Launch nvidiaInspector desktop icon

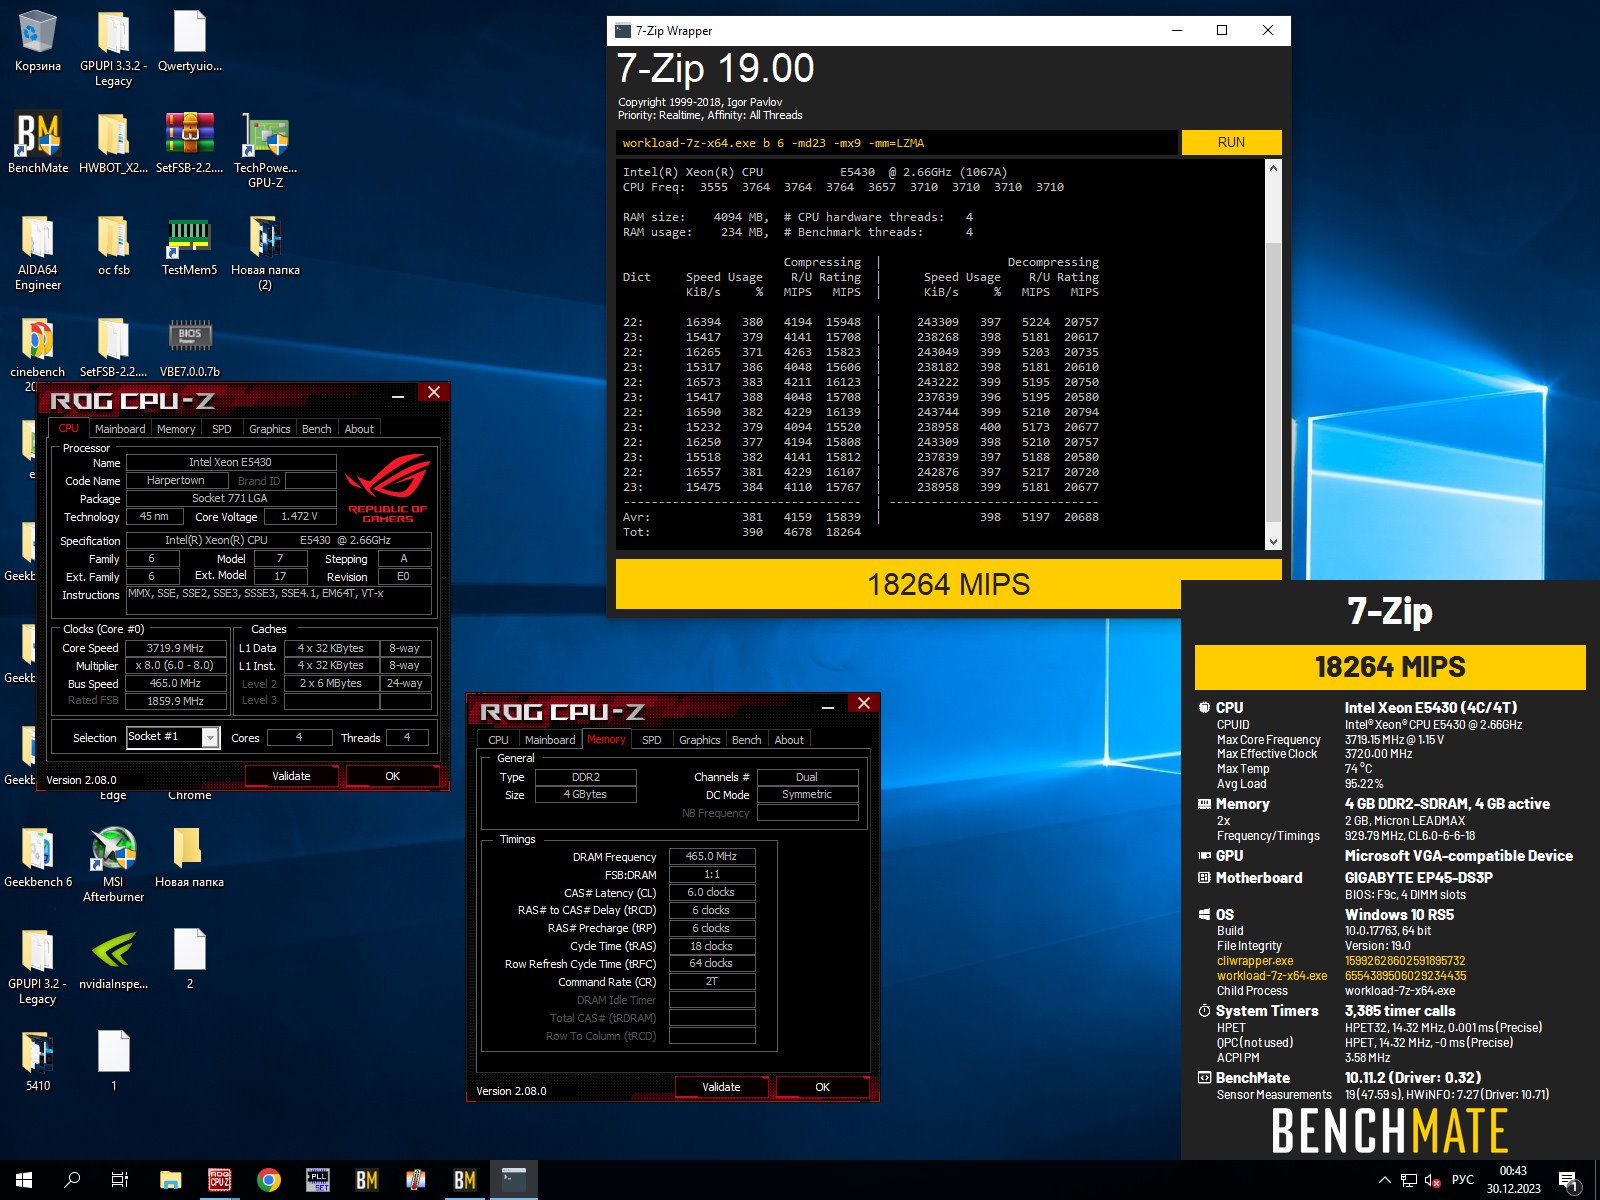[113, 958]
